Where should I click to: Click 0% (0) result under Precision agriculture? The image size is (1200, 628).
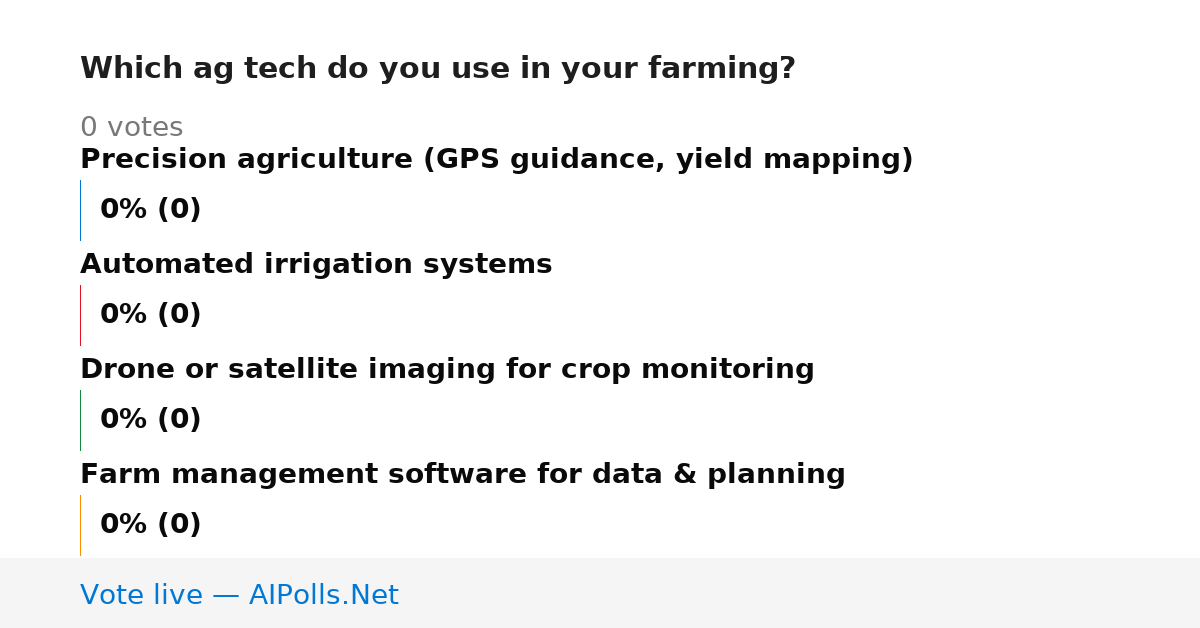(x=150, y=210)
